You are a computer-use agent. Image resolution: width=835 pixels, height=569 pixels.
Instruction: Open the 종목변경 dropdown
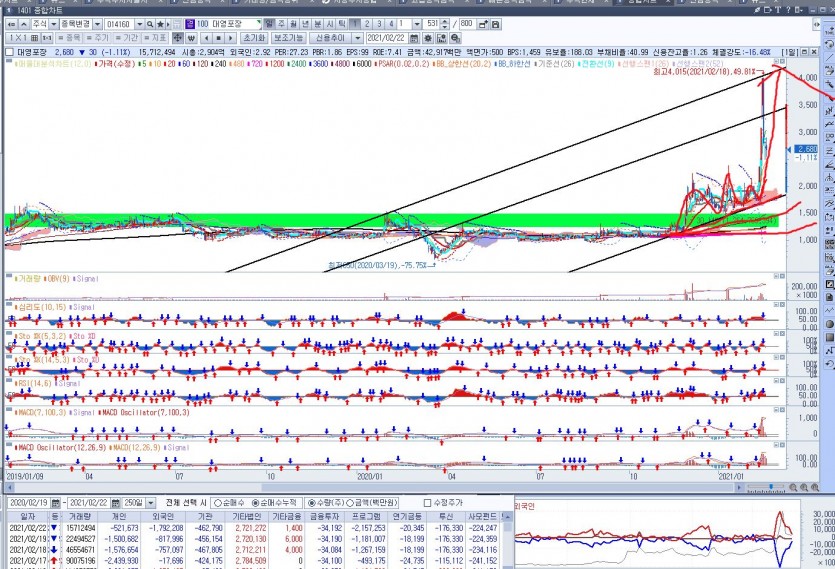pos(97,23)
